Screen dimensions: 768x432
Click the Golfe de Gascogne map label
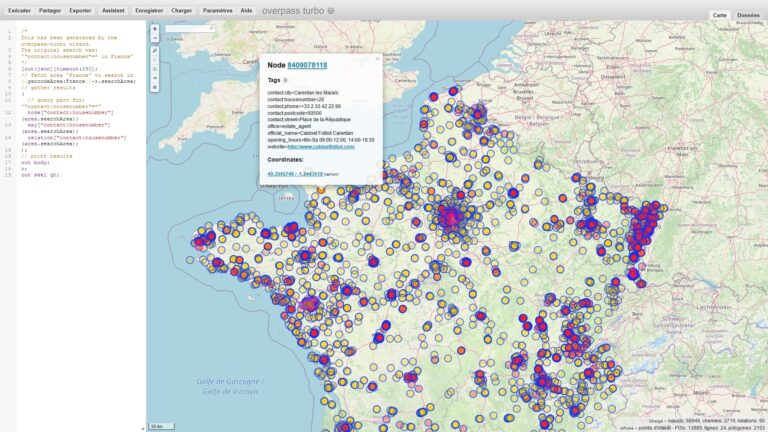tap(230, 386)
